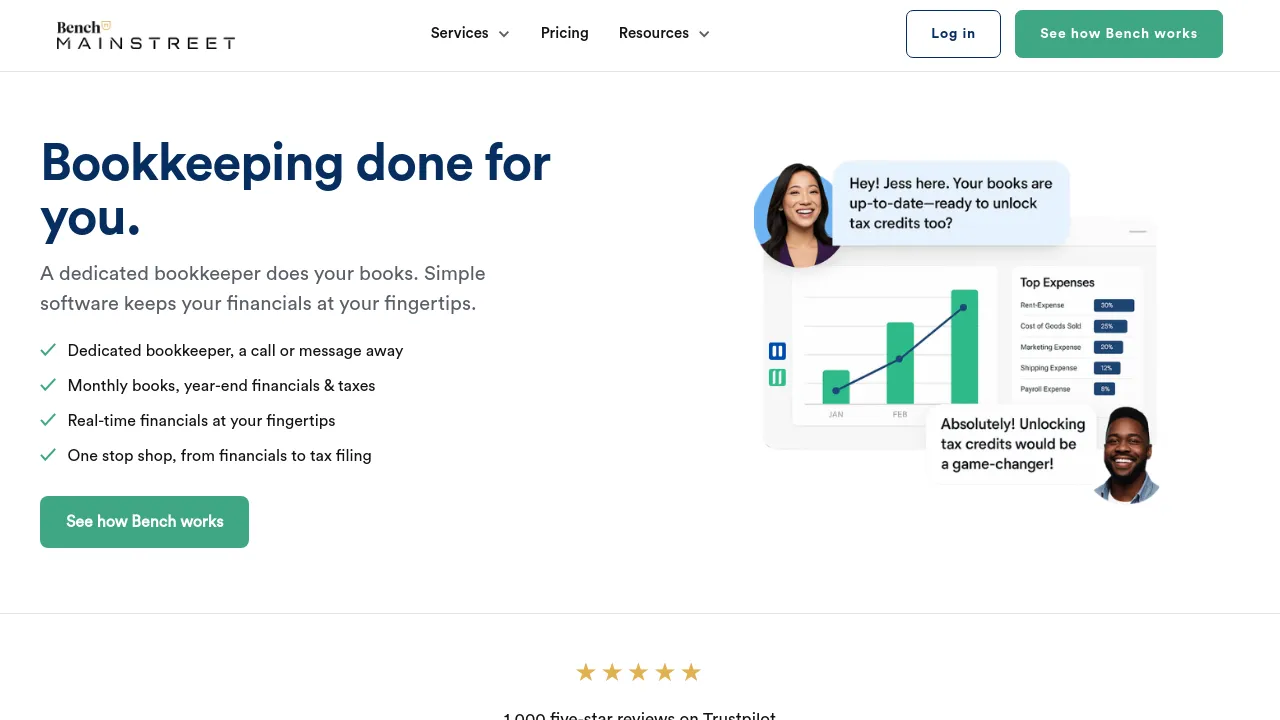This screenshot has width=1280, height=720.
Task: Click checkmark beside Real-time financials line
Action: click(x=48, y=420)
